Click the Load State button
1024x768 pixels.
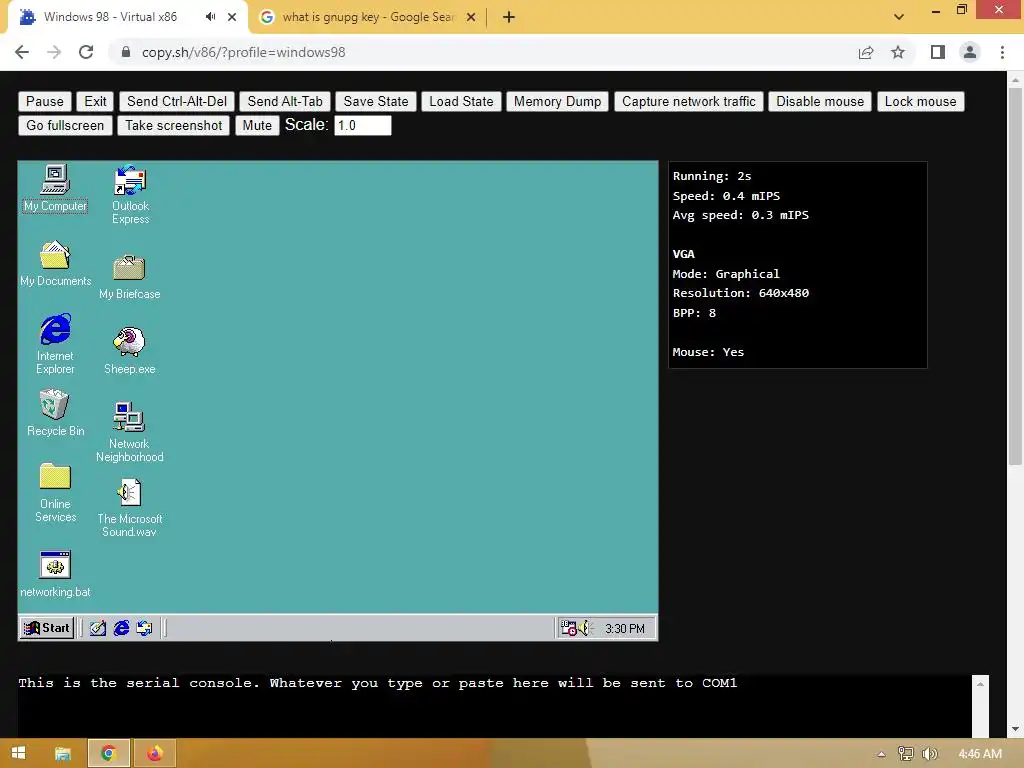(x=461, y=101)
